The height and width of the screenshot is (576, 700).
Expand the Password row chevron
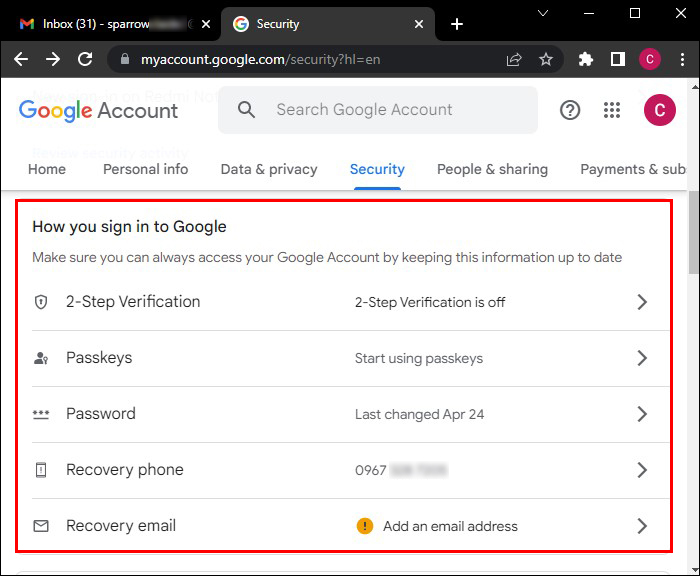pos(643,414)
